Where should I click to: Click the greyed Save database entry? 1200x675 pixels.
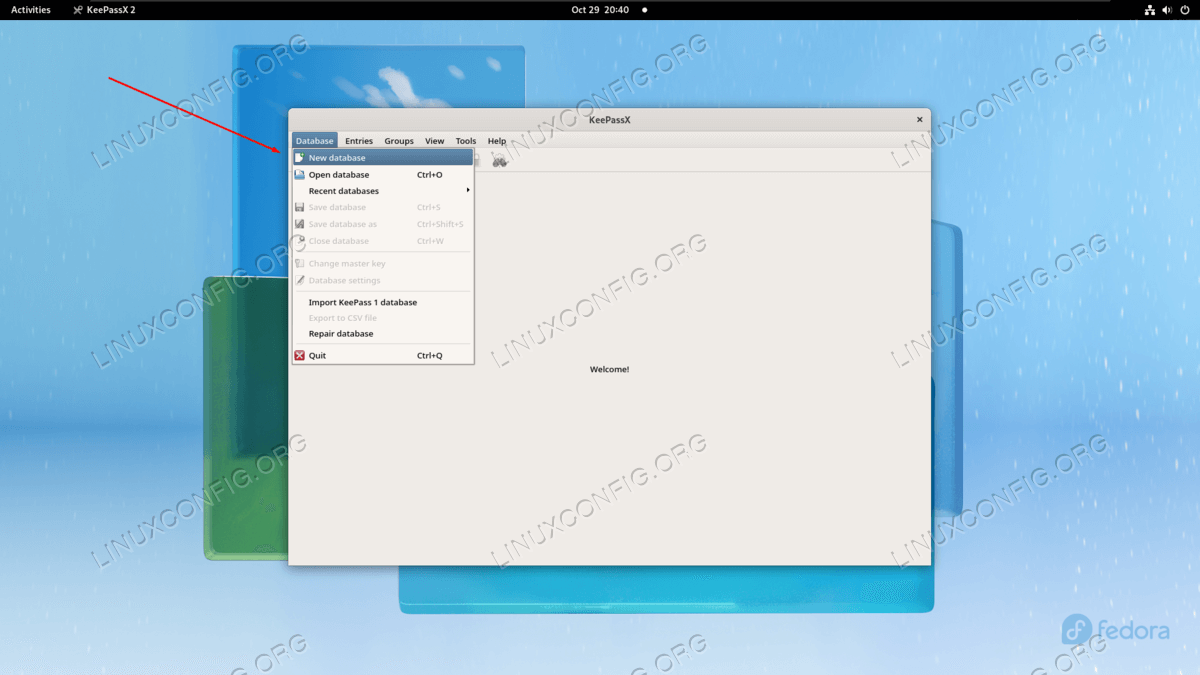(382, 207)
